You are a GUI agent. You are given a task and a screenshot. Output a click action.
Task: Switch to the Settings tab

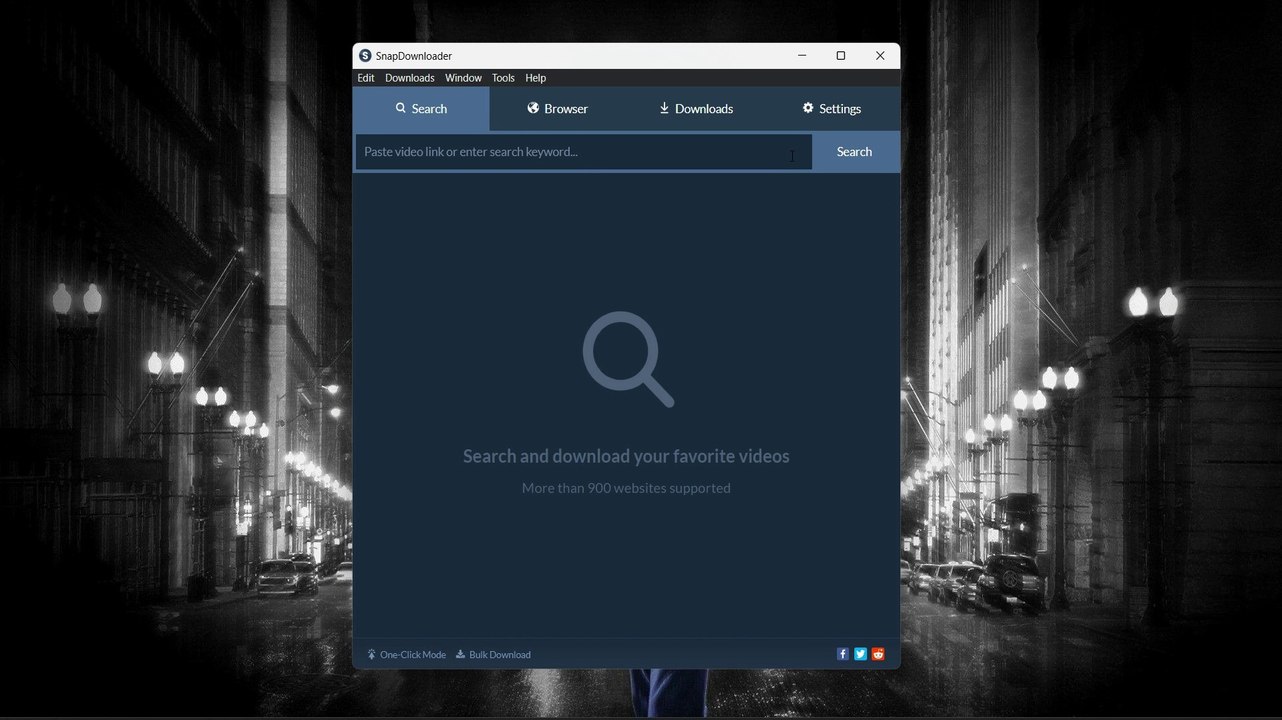click(832, 109)
